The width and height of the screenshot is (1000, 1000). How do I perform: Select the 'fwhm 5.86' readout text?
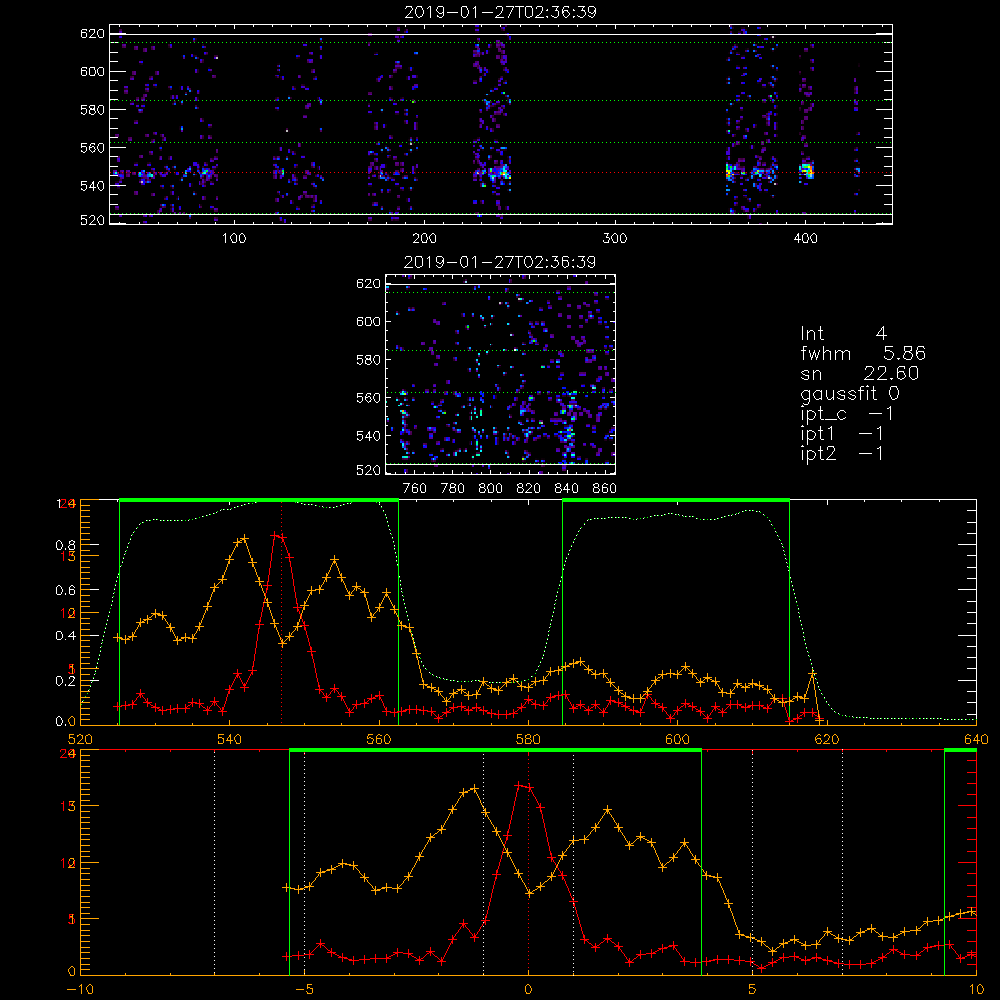coord(863,353)
